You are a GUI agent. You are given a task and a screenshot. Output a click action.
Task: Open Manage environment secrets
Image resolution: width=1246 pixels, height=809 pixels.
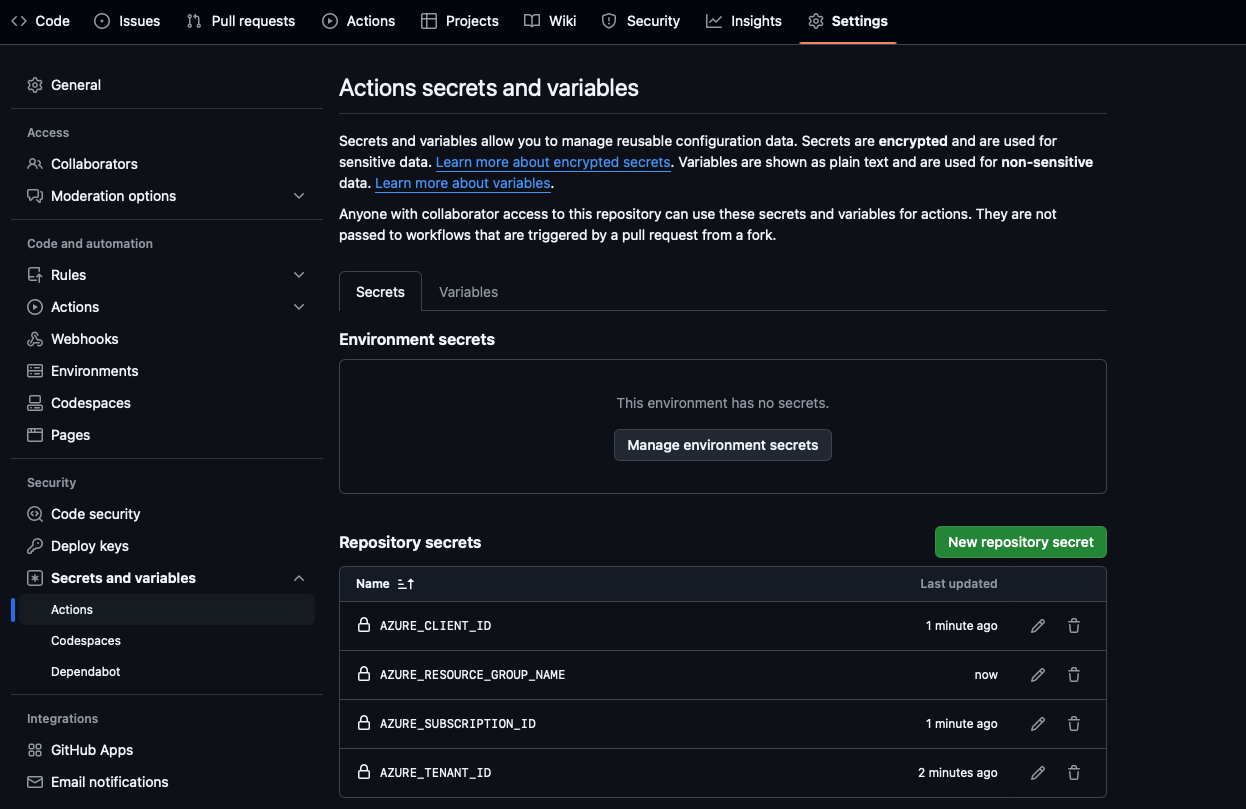click(x=722, y=445)
